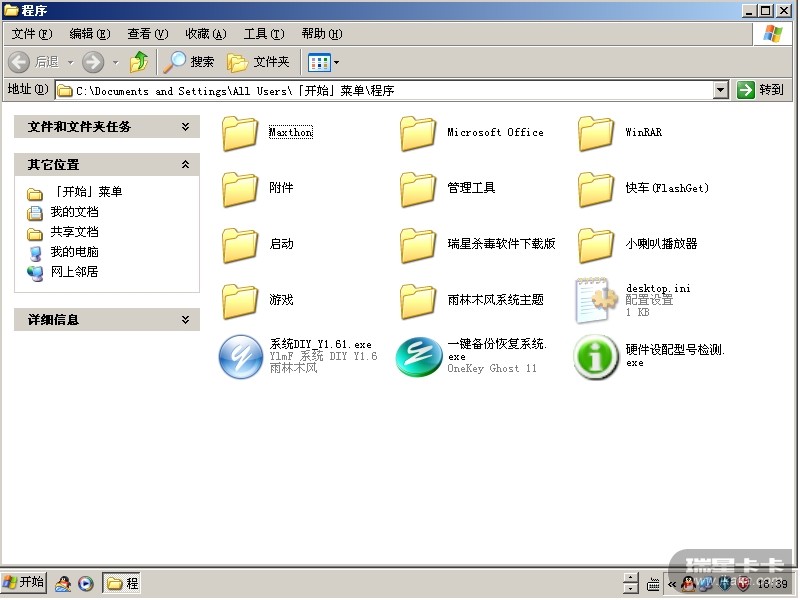Click the Forward arrow button

tap(93, 62)
